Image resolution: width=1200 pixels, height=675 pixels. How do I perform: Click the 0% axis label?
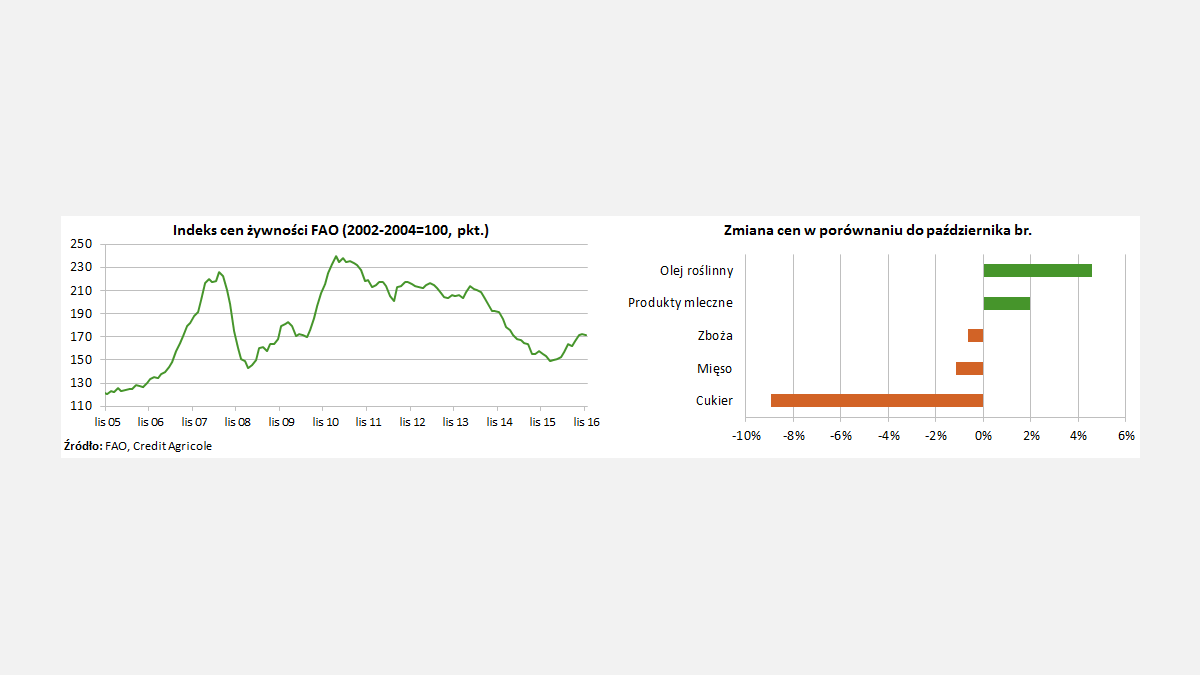983,436
